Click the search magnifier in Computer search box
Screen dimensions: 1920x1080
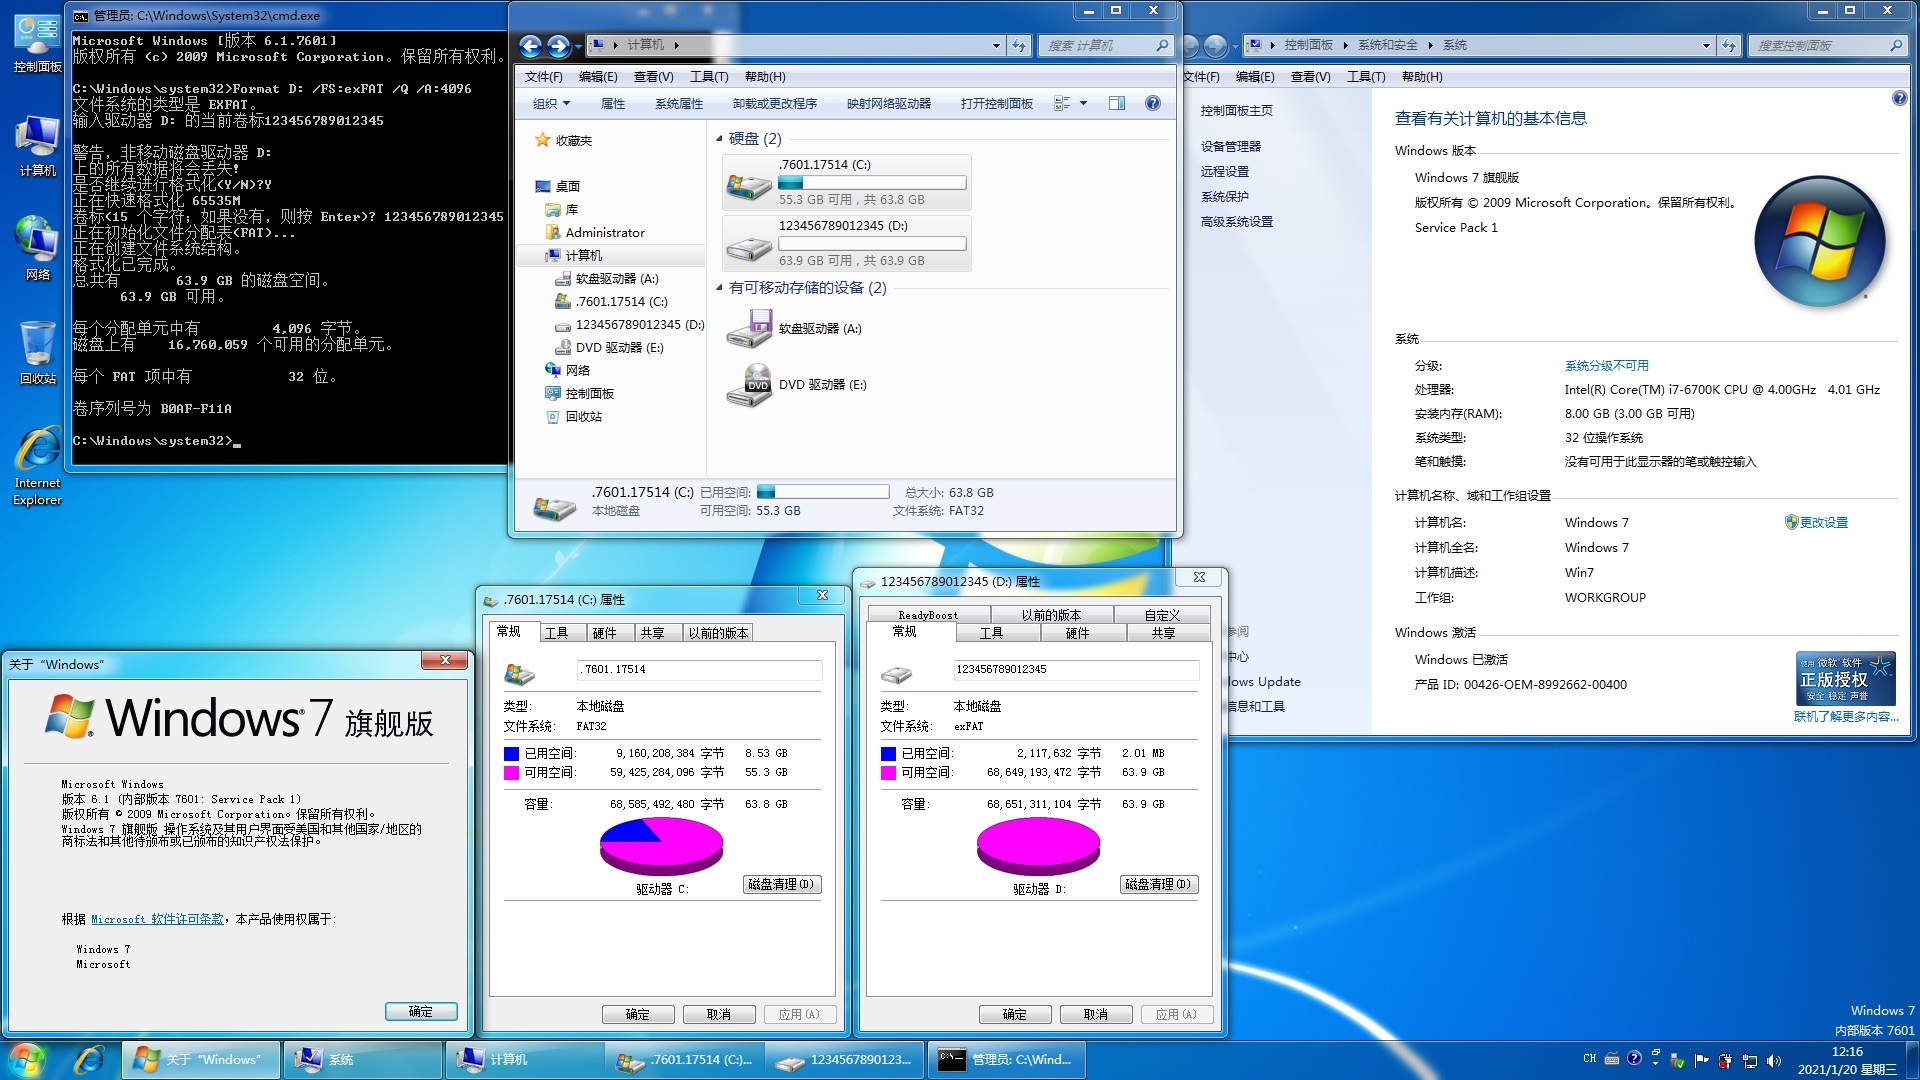tap(1161, 45)
